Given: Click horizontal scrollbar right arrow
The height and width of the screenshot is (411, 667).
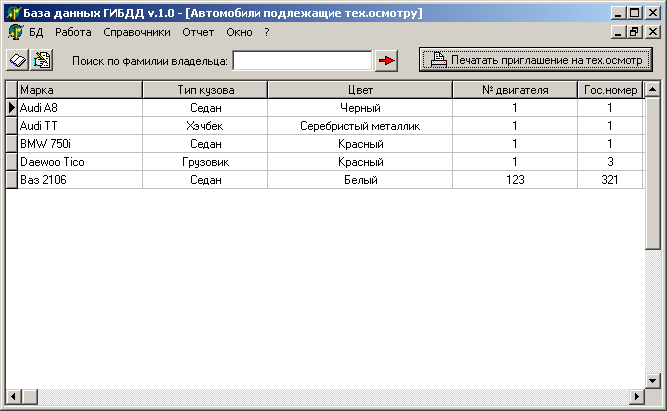Looking at the screenshot, I should tap(637, 397).
